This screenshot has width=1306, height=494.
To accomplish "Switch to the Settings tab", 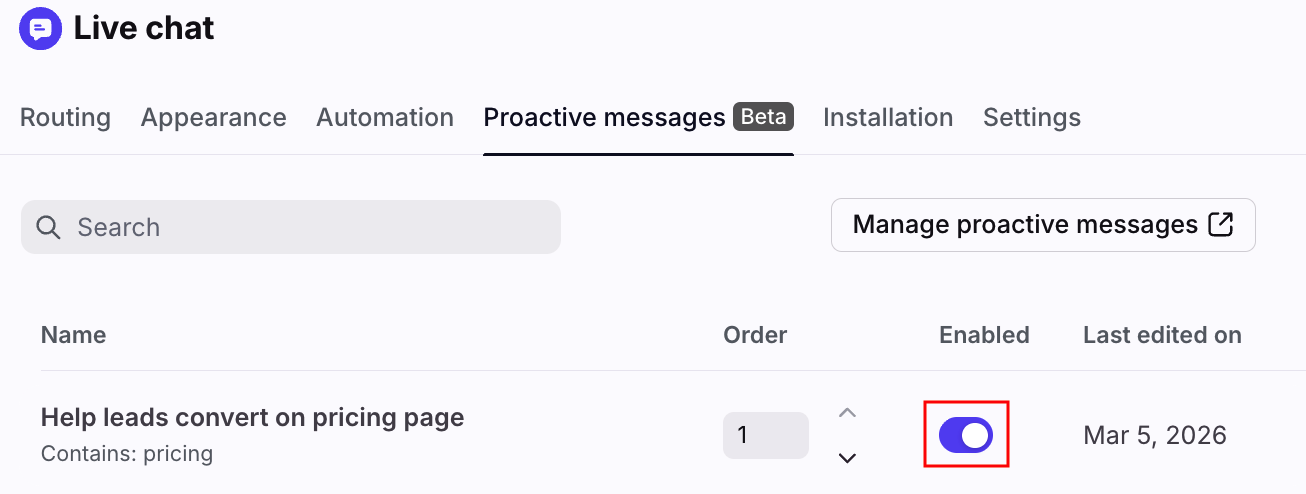I will pyautogui.click(x=1032, y=118).
